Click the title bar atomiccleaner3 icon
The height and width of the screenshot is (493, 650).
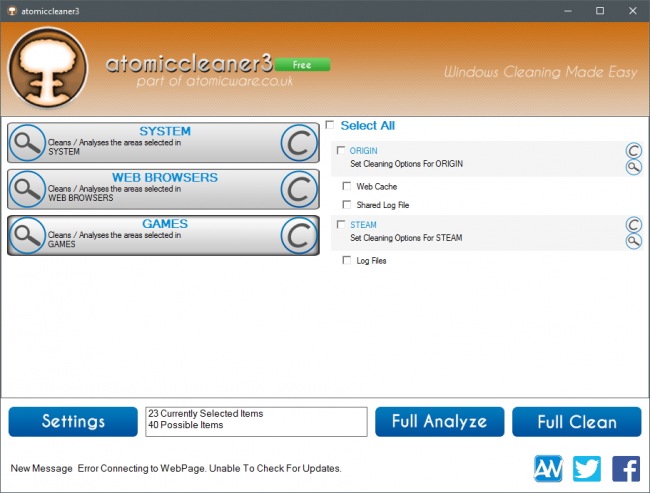pyautogui.click(x=12, y=11)
